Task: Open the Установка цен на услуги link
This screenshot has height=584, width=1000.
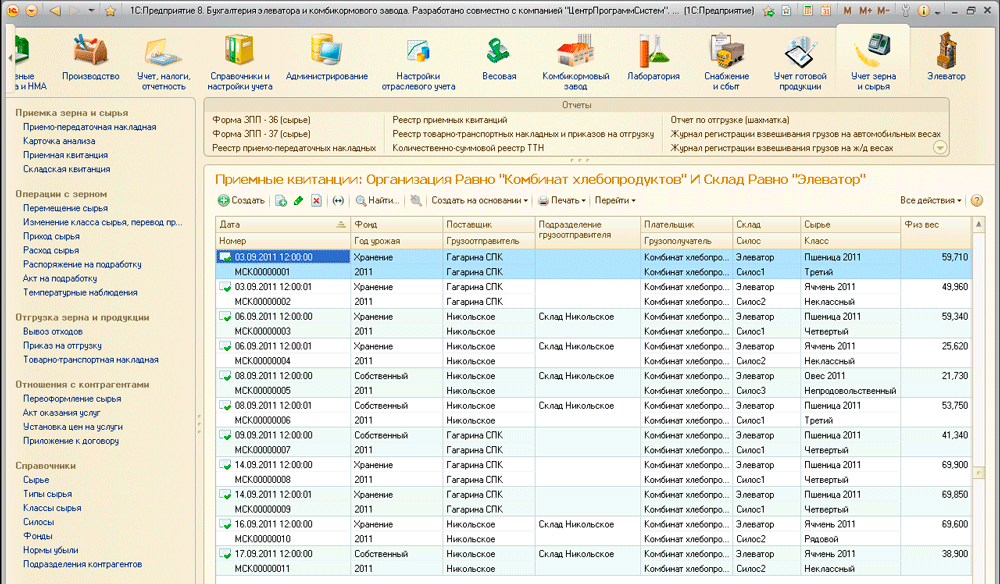Action: [73, 427]
